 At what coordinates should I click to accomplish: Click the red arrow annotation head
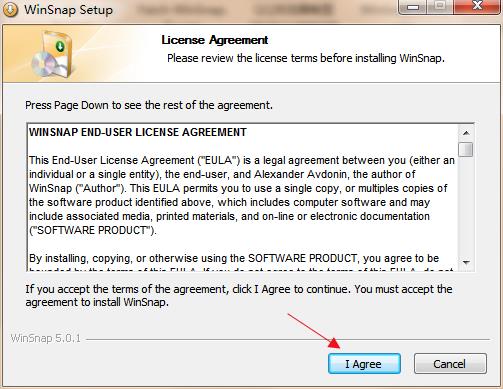[x=334, y=343]
